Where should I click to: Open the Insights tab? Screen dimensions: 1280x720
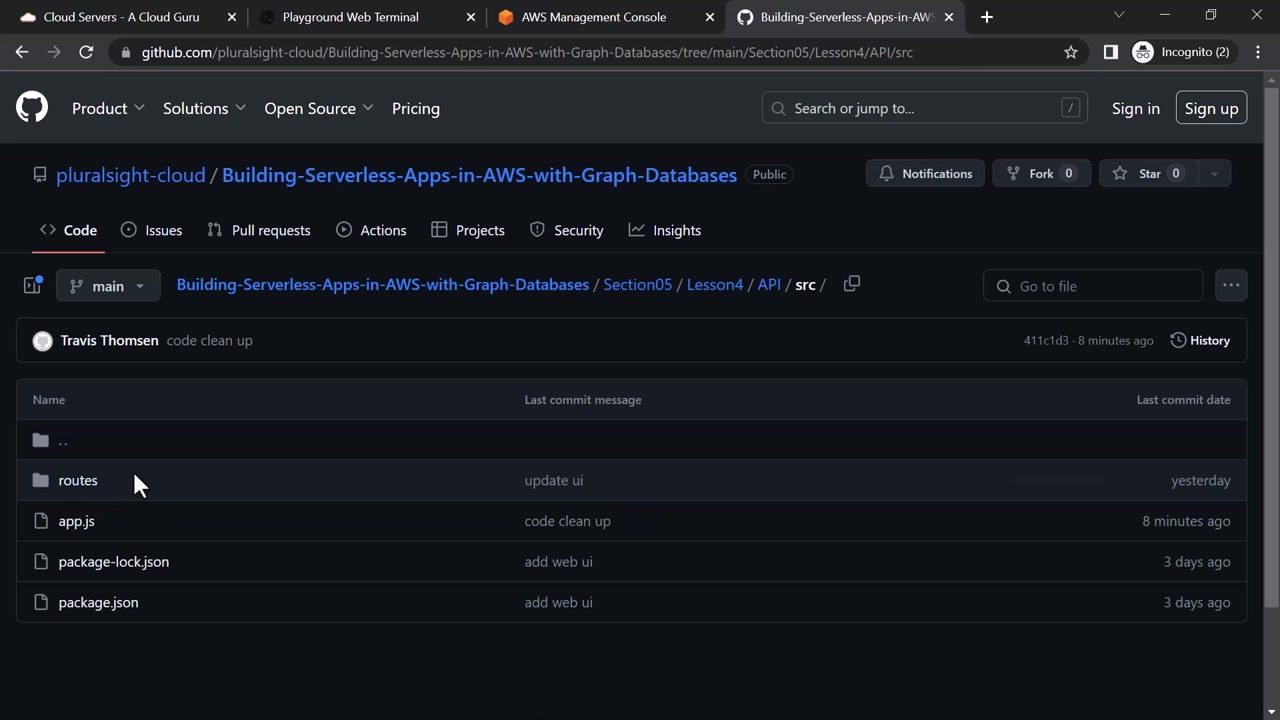coord(665,230)
